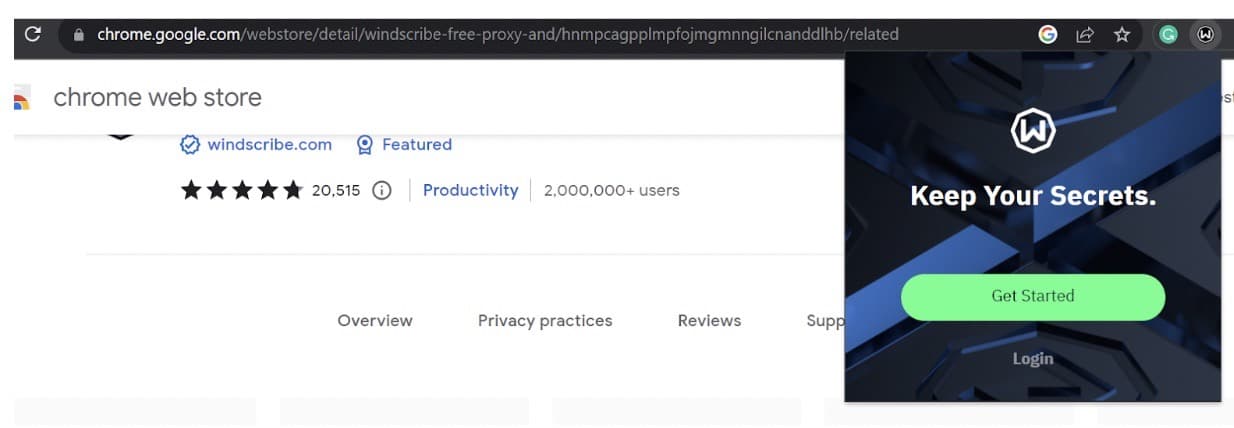Click the share page icon
The image size is (1234, 428).
coord(1085,35)
